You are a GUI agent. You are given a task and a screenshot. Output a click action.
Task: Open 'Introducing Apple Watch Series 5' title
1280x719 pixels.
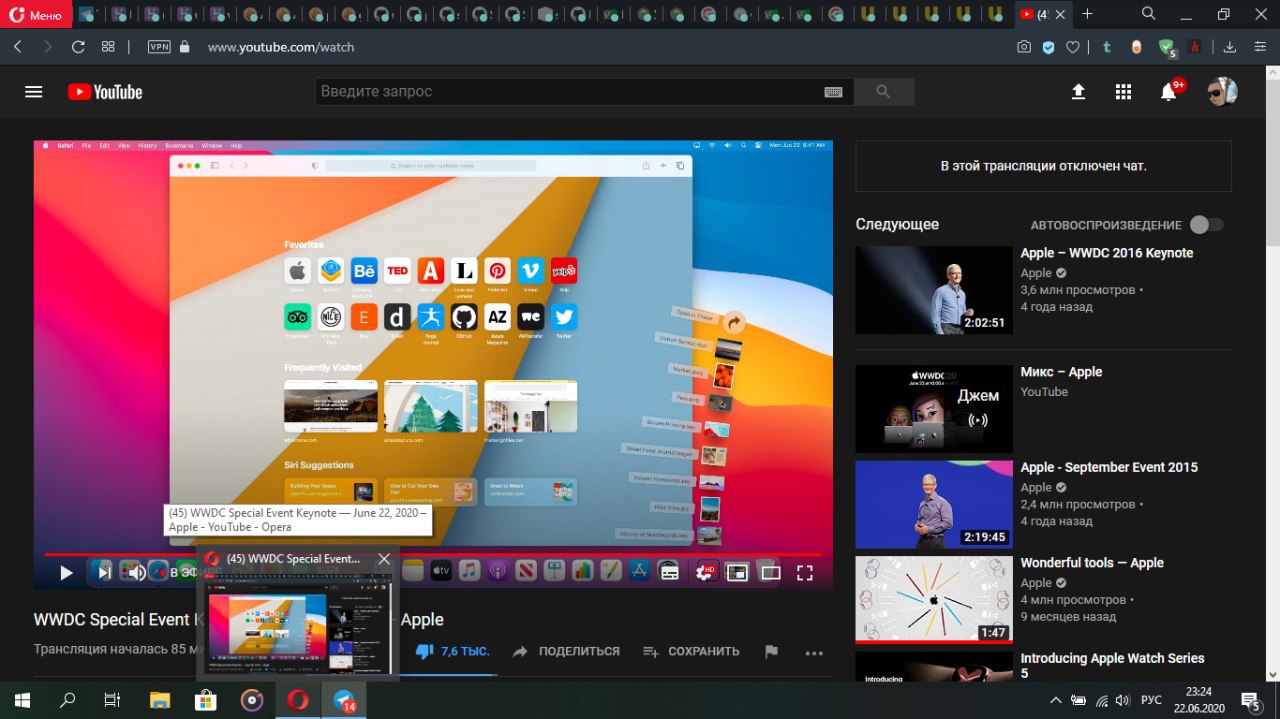[x=1112, y=665]
